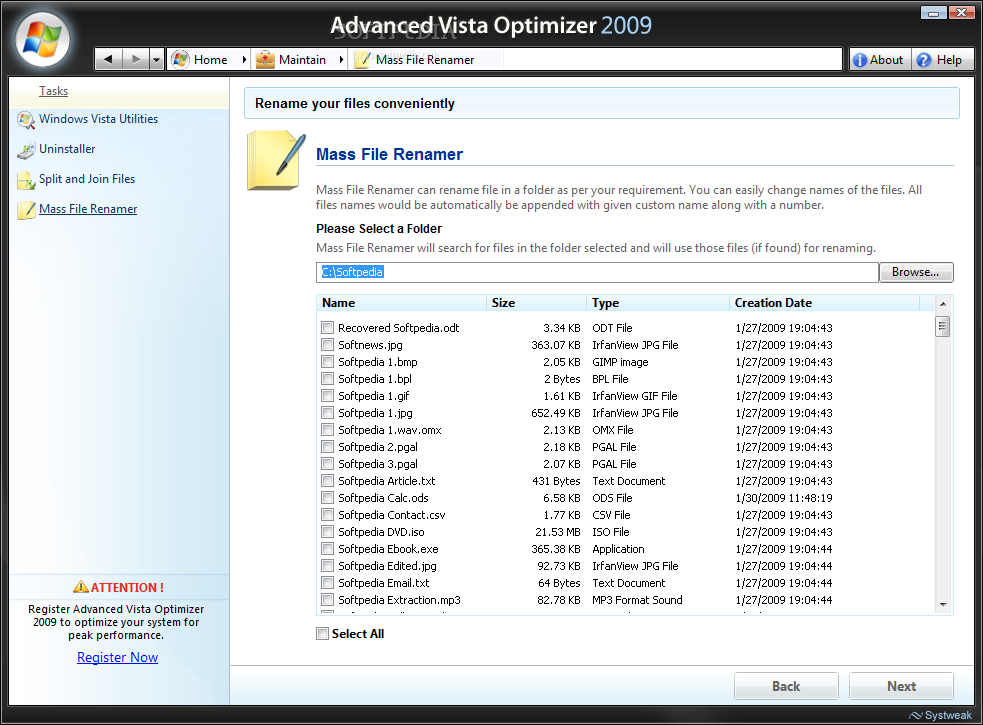Go back with the left arrow navigation button

pyautogui.click(x=108, y=60)
